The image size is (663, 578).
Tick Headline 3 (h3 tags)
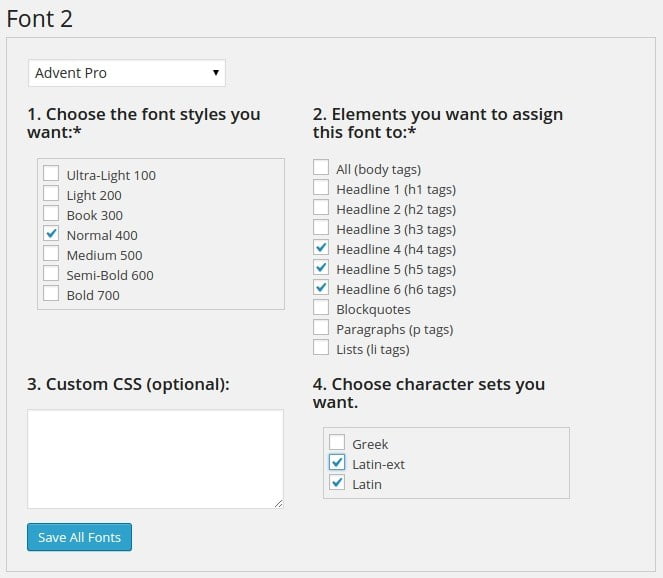click(321, 227)
